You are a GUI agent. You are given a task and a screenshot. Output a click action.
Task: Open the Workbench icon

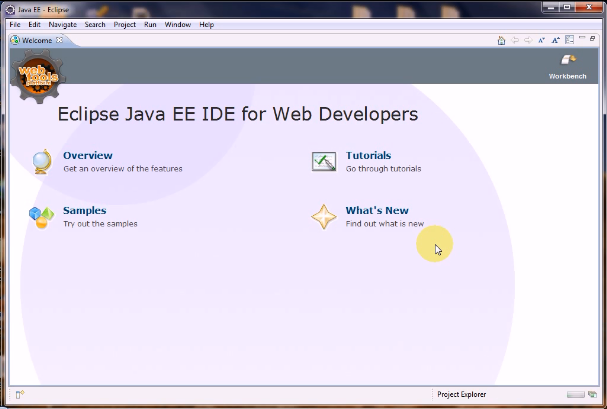coord(568,60)
